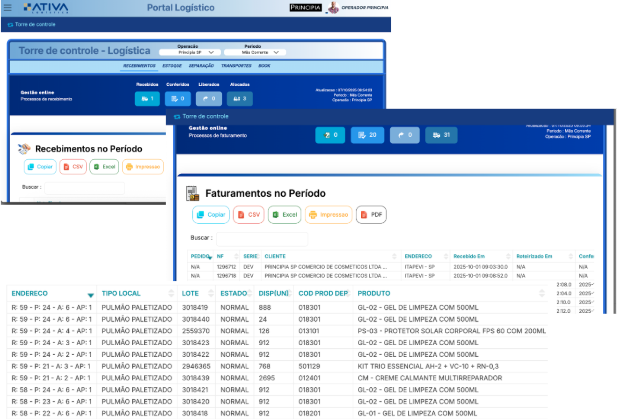Screen dimensions: 617x419
Task: Open the Recebidos card showing 1
Action: coord(147,99)
